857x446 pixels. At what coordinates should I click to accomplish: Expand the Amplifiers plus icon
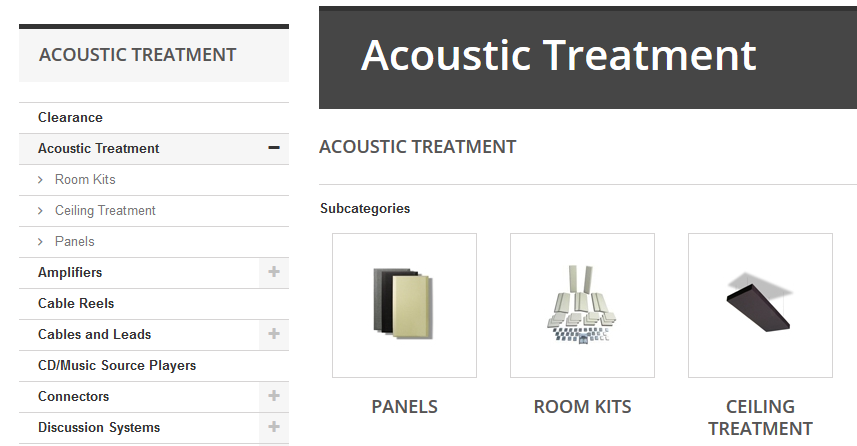(x=274, y=272)
